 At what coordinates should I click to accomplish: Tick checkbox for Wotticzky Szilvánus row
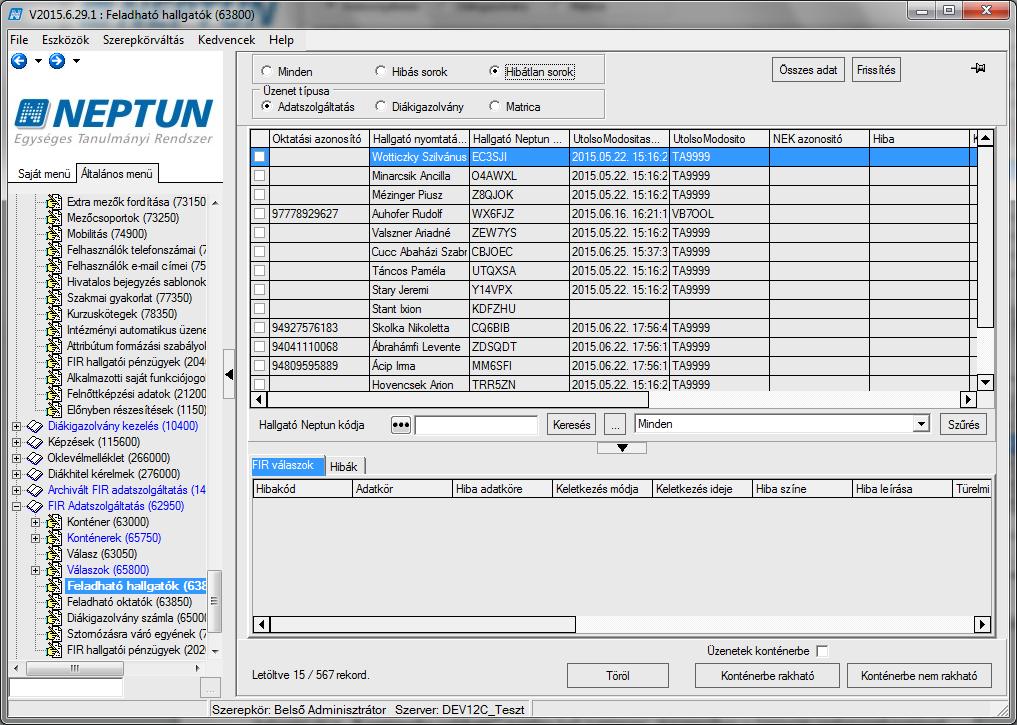tap(259, 157)
